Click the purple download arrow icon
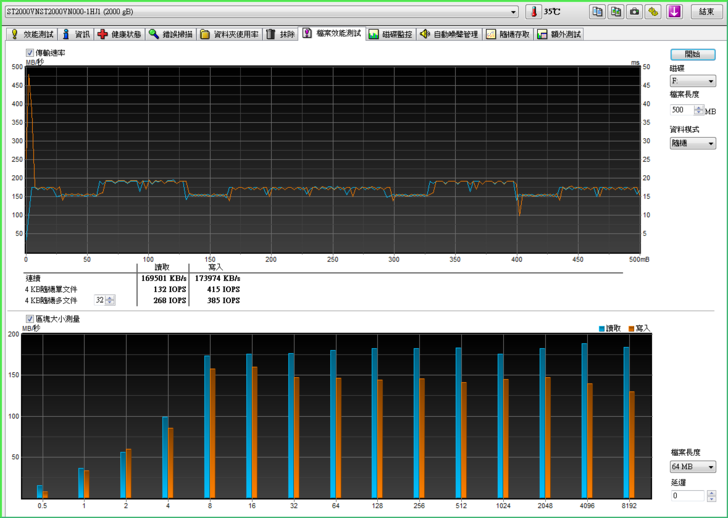Viewport: 728px width, 518px height. [x=675, y=11]
